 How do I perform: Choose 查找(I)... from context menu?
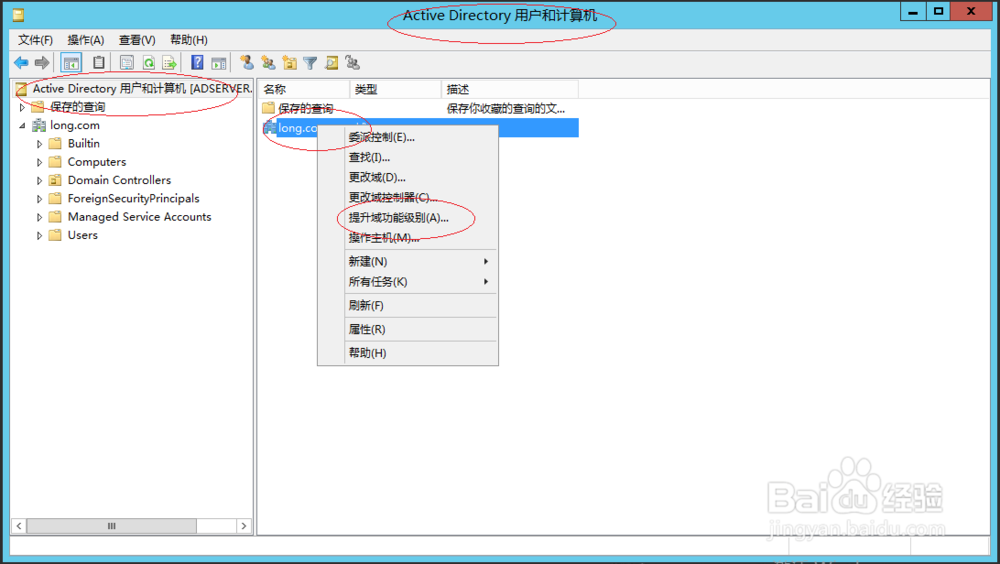coord(408,157)
